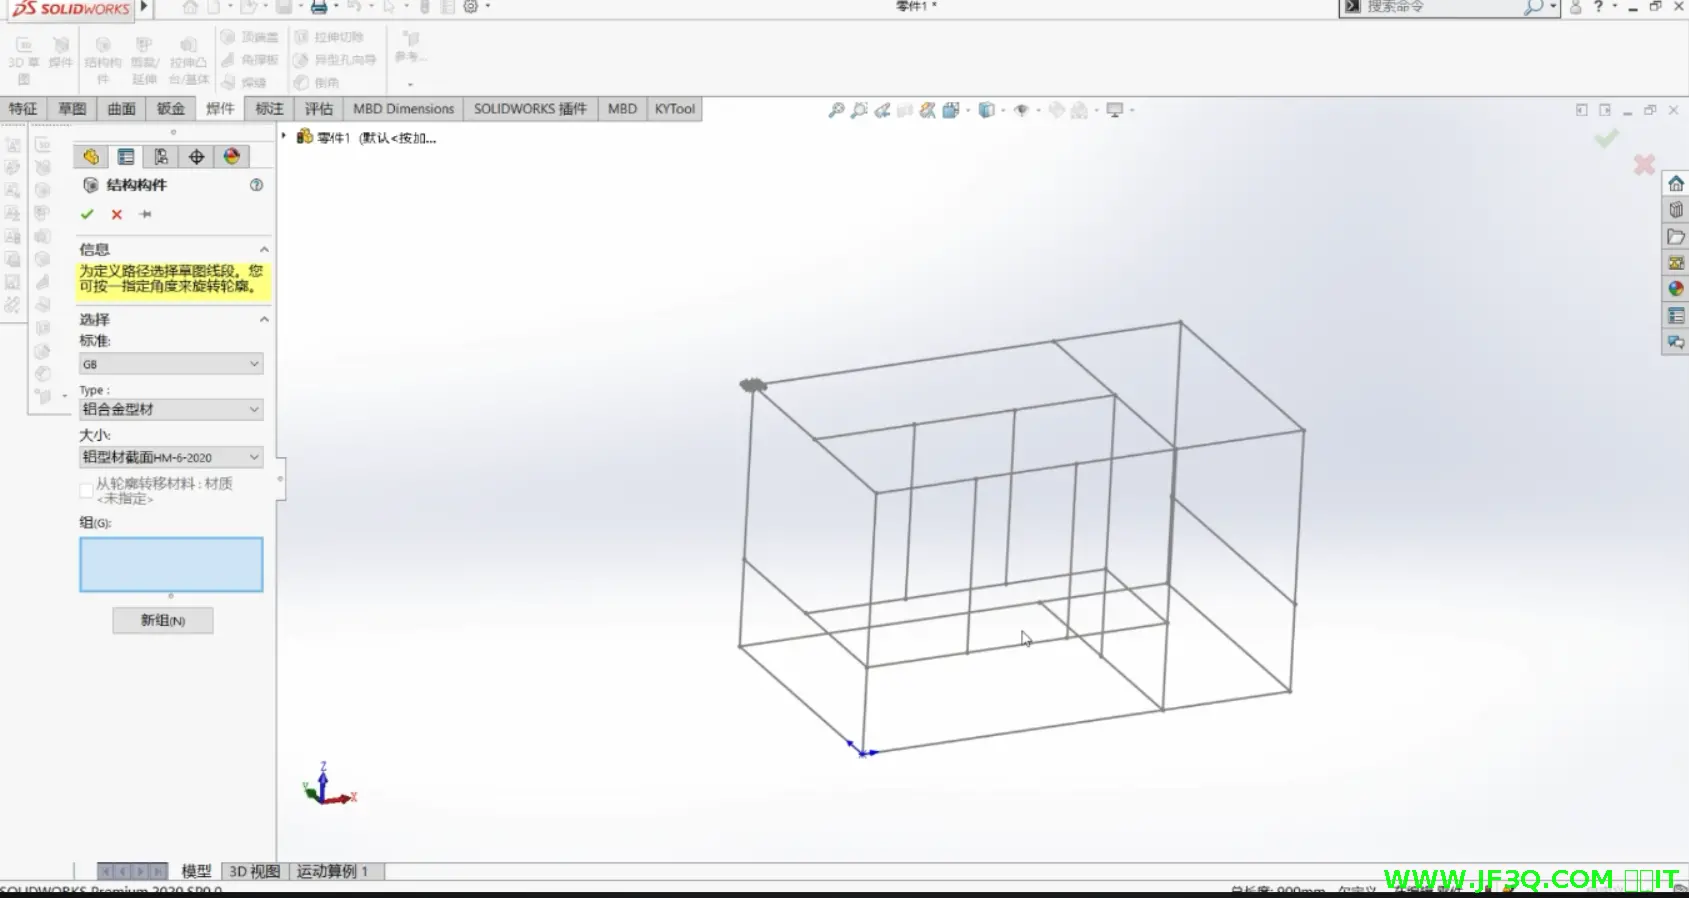
Task: Open the ConfigurationManager tab icon
Action: pyautogui.click(x=161, y=157)
